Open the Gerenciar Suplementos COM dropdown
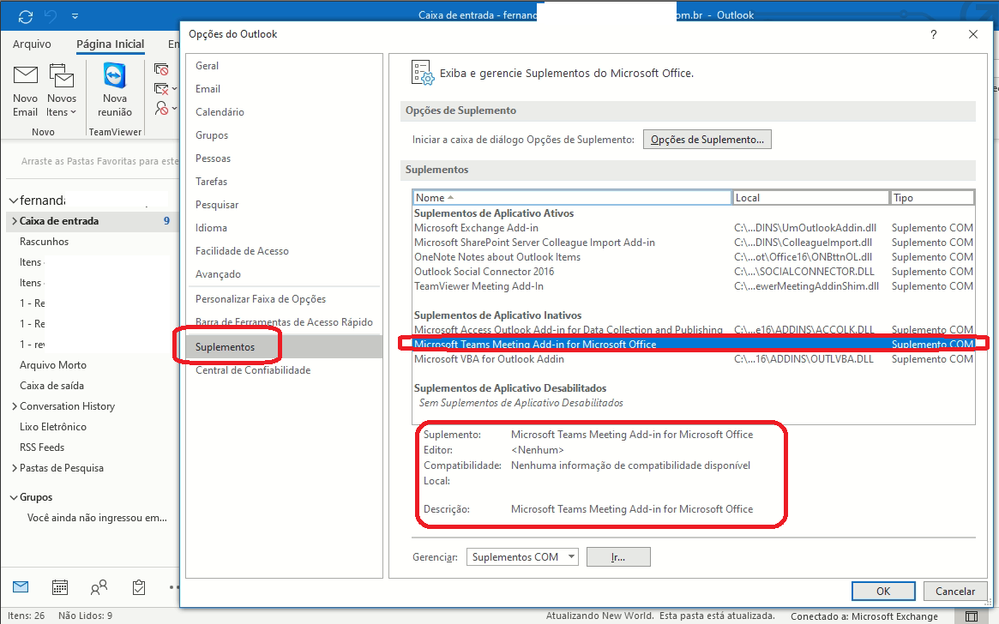 tap(522, 557)
